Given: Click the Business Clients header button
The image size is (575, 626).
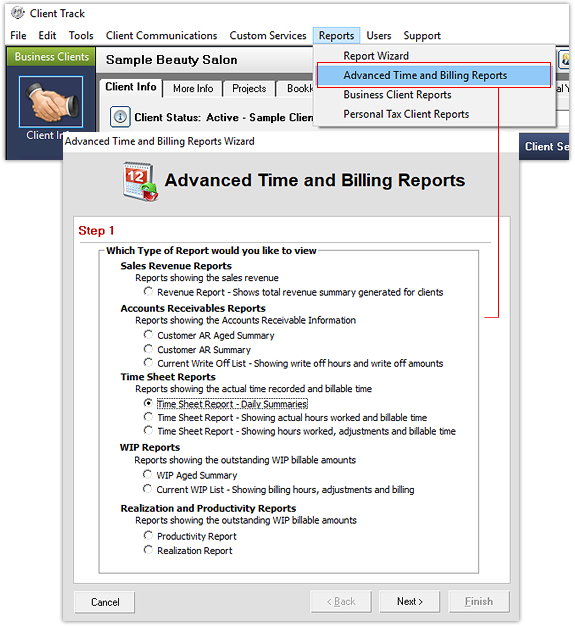Looking at the screenshot, I should pyautogui.click(x=51, y=57).
